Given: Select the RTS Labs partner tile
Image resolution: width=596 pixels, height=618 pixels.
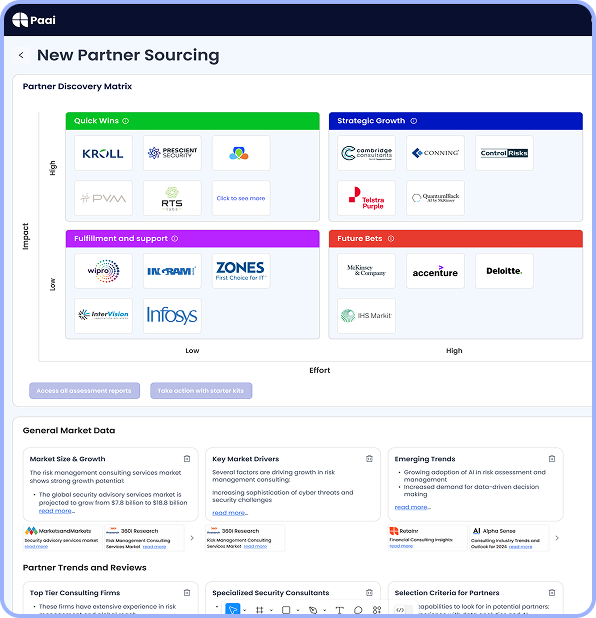Looking at the screenshot, I should click(172, 198).
